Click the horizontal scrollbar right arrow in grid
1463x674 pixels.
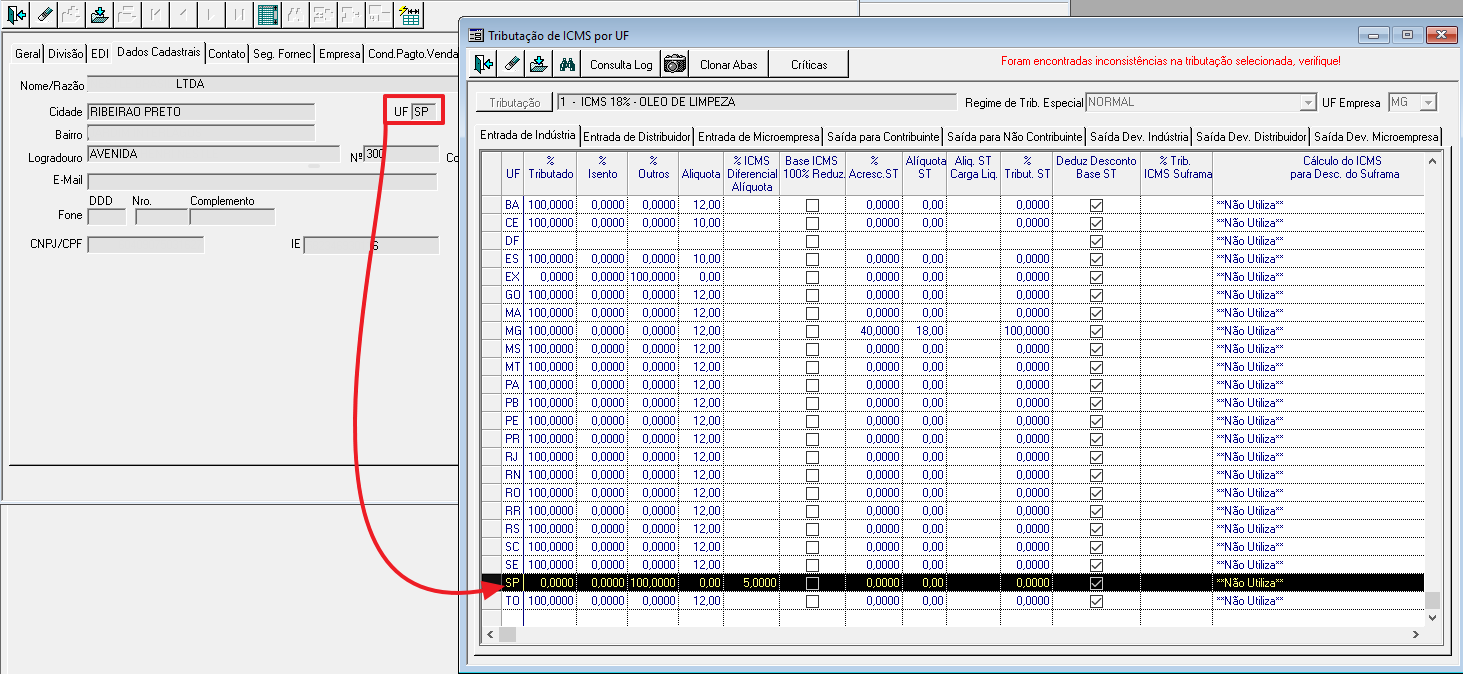point(1418,635)
